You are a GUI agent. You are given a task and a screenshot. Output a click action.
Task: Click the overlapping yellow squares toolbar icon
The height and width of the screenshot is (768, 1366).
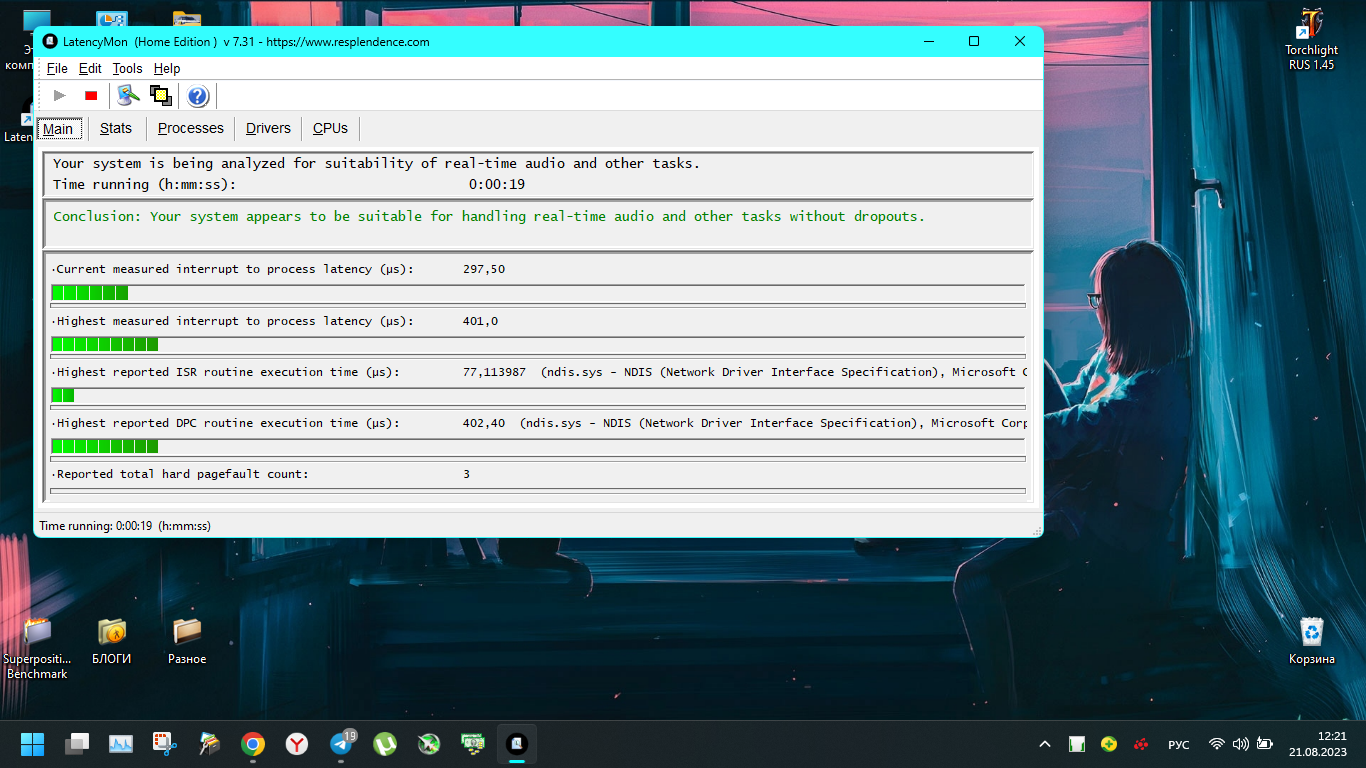tap(160, 95)
